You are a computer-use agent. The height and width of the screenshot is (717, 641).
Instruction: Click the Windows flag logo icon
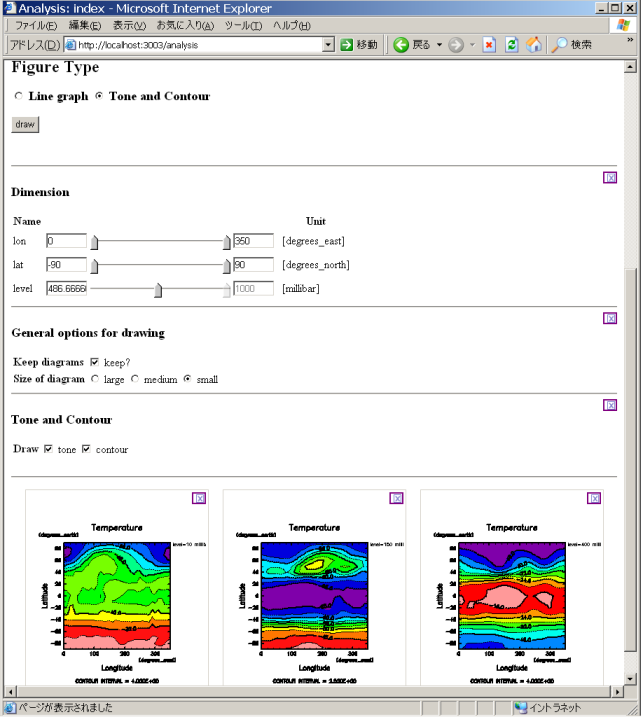pos(623,25)
